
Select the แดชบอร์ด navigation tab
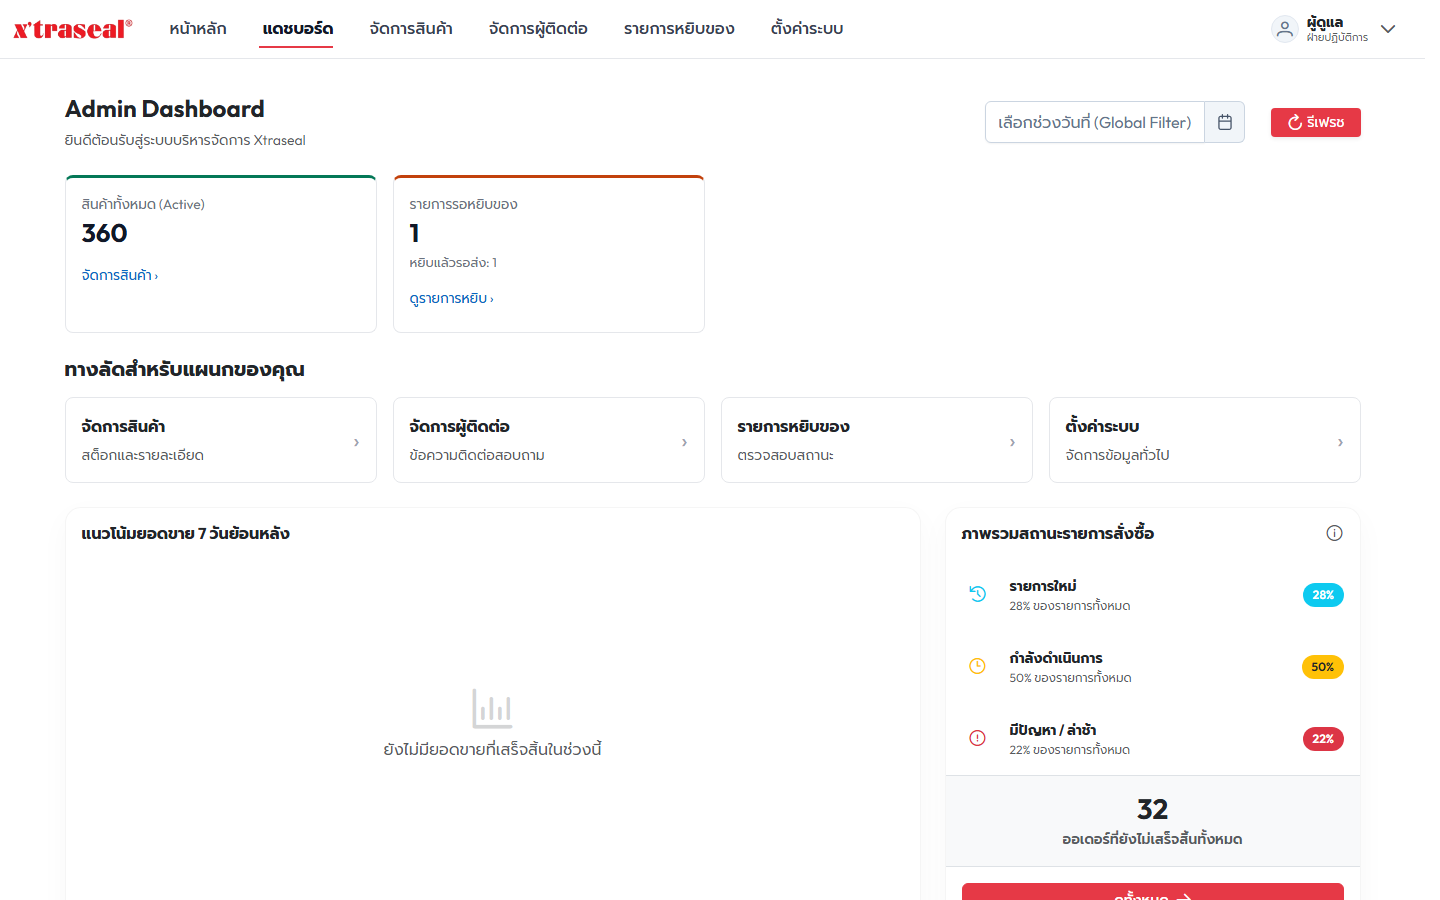(x=297, y=29)
